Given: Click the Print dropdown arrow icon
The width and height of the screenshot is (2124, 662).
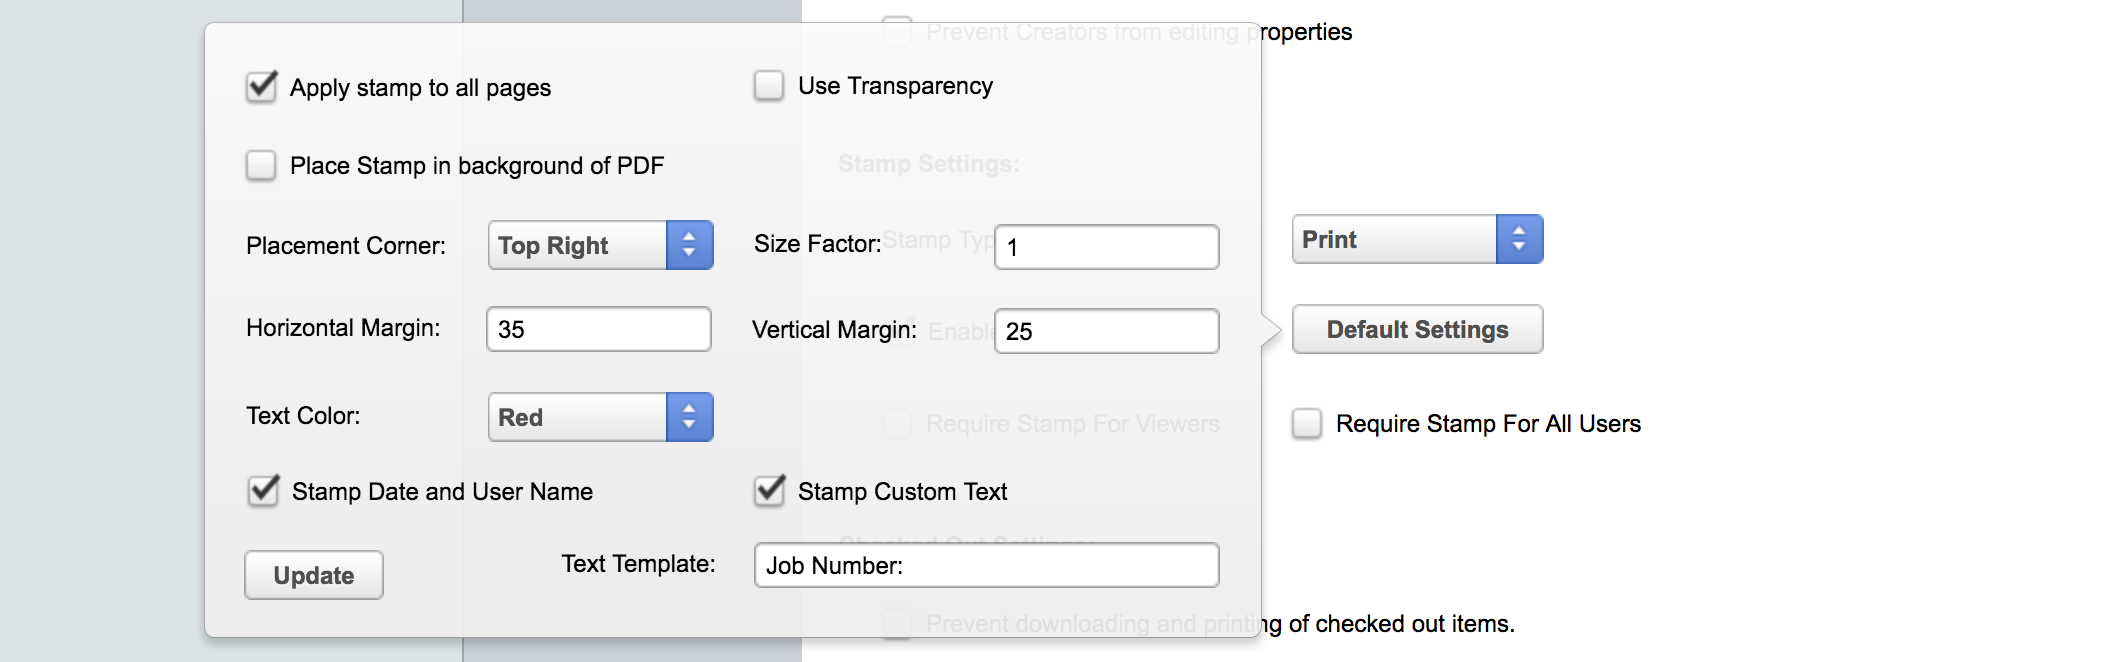Looking at the screenshot, I should 1519,239.
